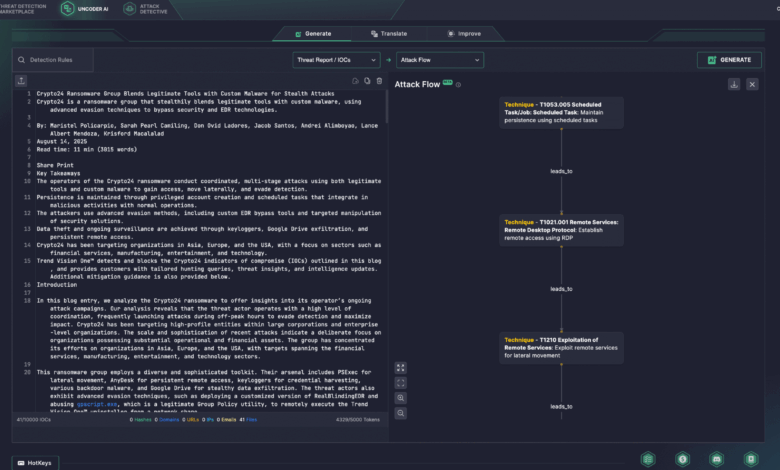The height and width of the screenshot is (470, 780).
Task: Click the gpscript.exe link in editor
Action: pyautogui.click(x=97, y=404)
